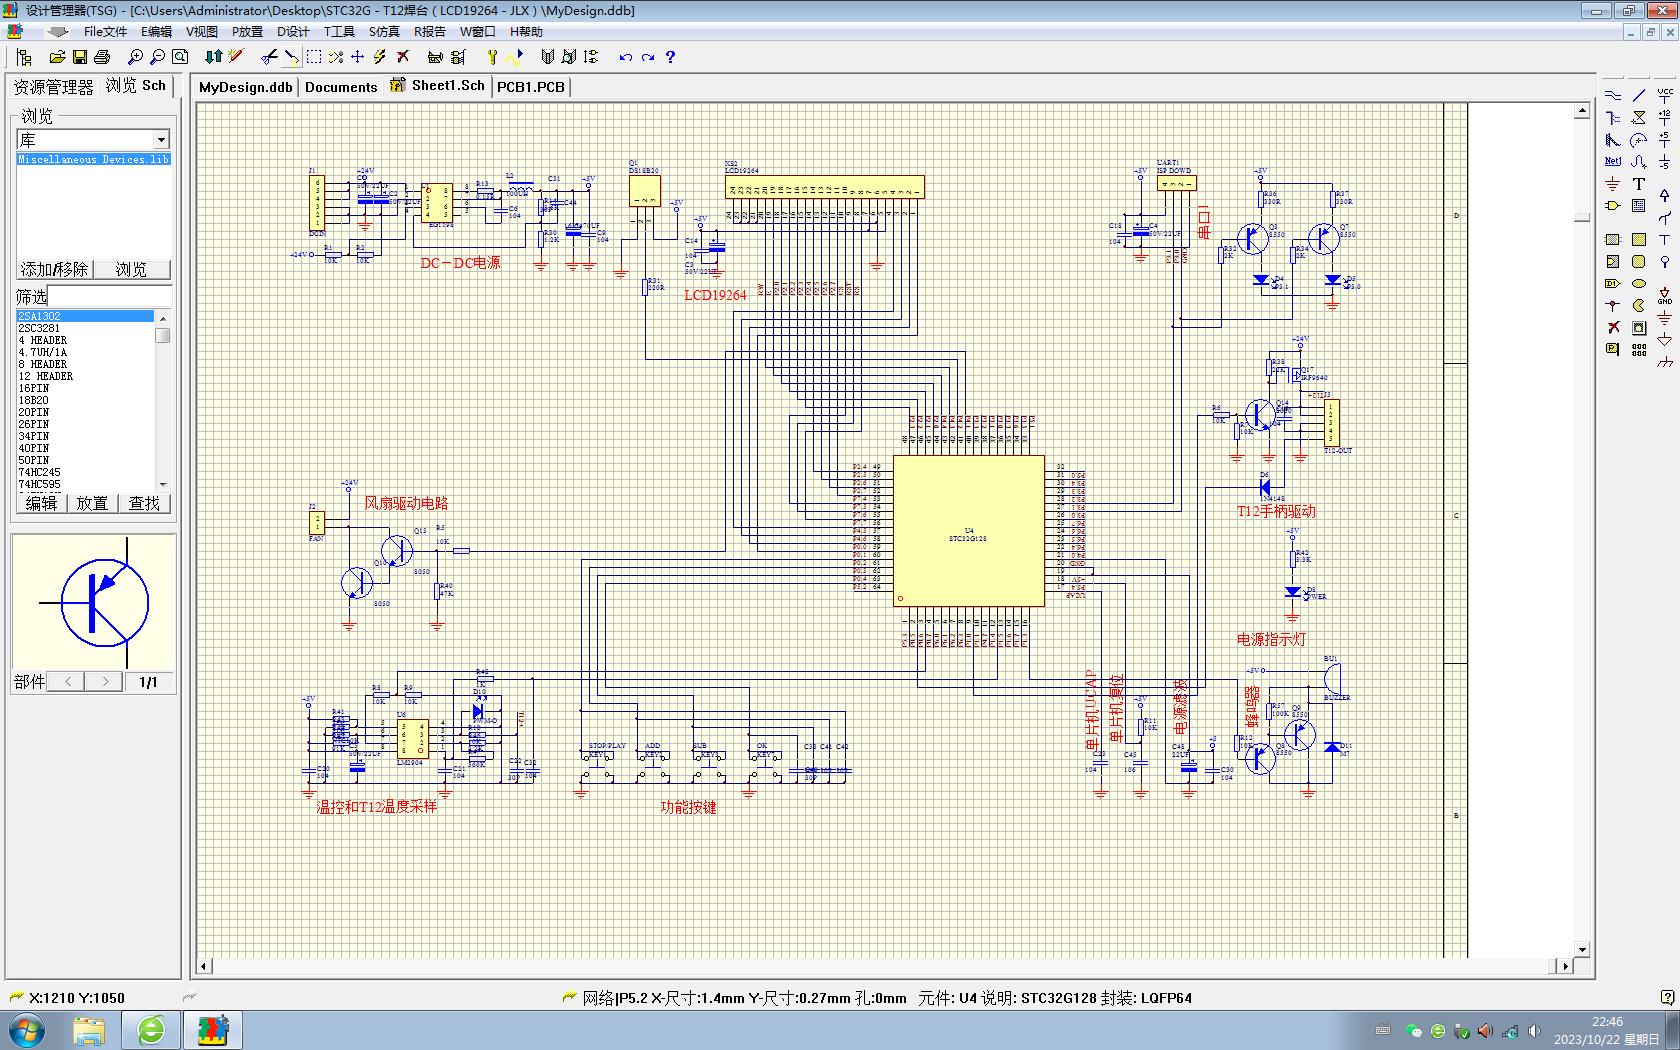Select the D1 port tool
Image resolution: width=1680 pixels, height=1050 pixels.
coord(1613,283)
